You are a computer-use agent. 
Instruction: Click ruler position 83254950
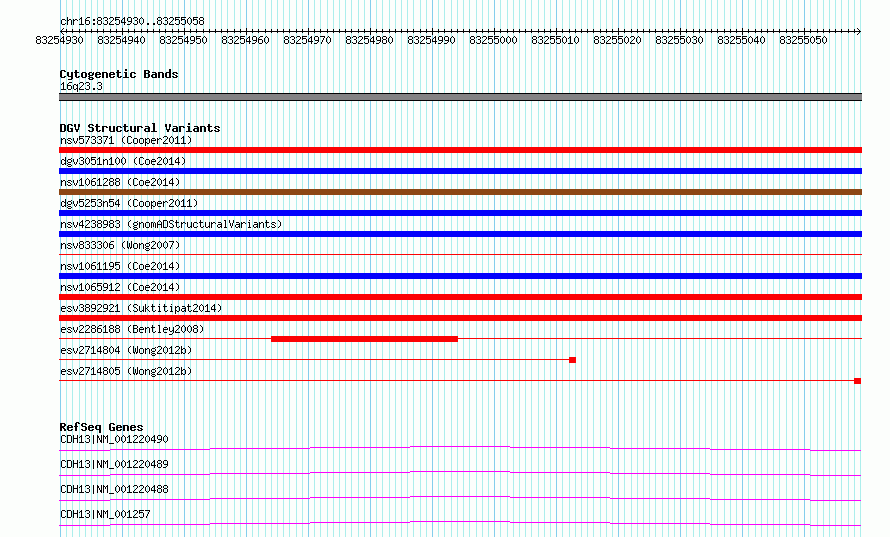pos(183,40)
